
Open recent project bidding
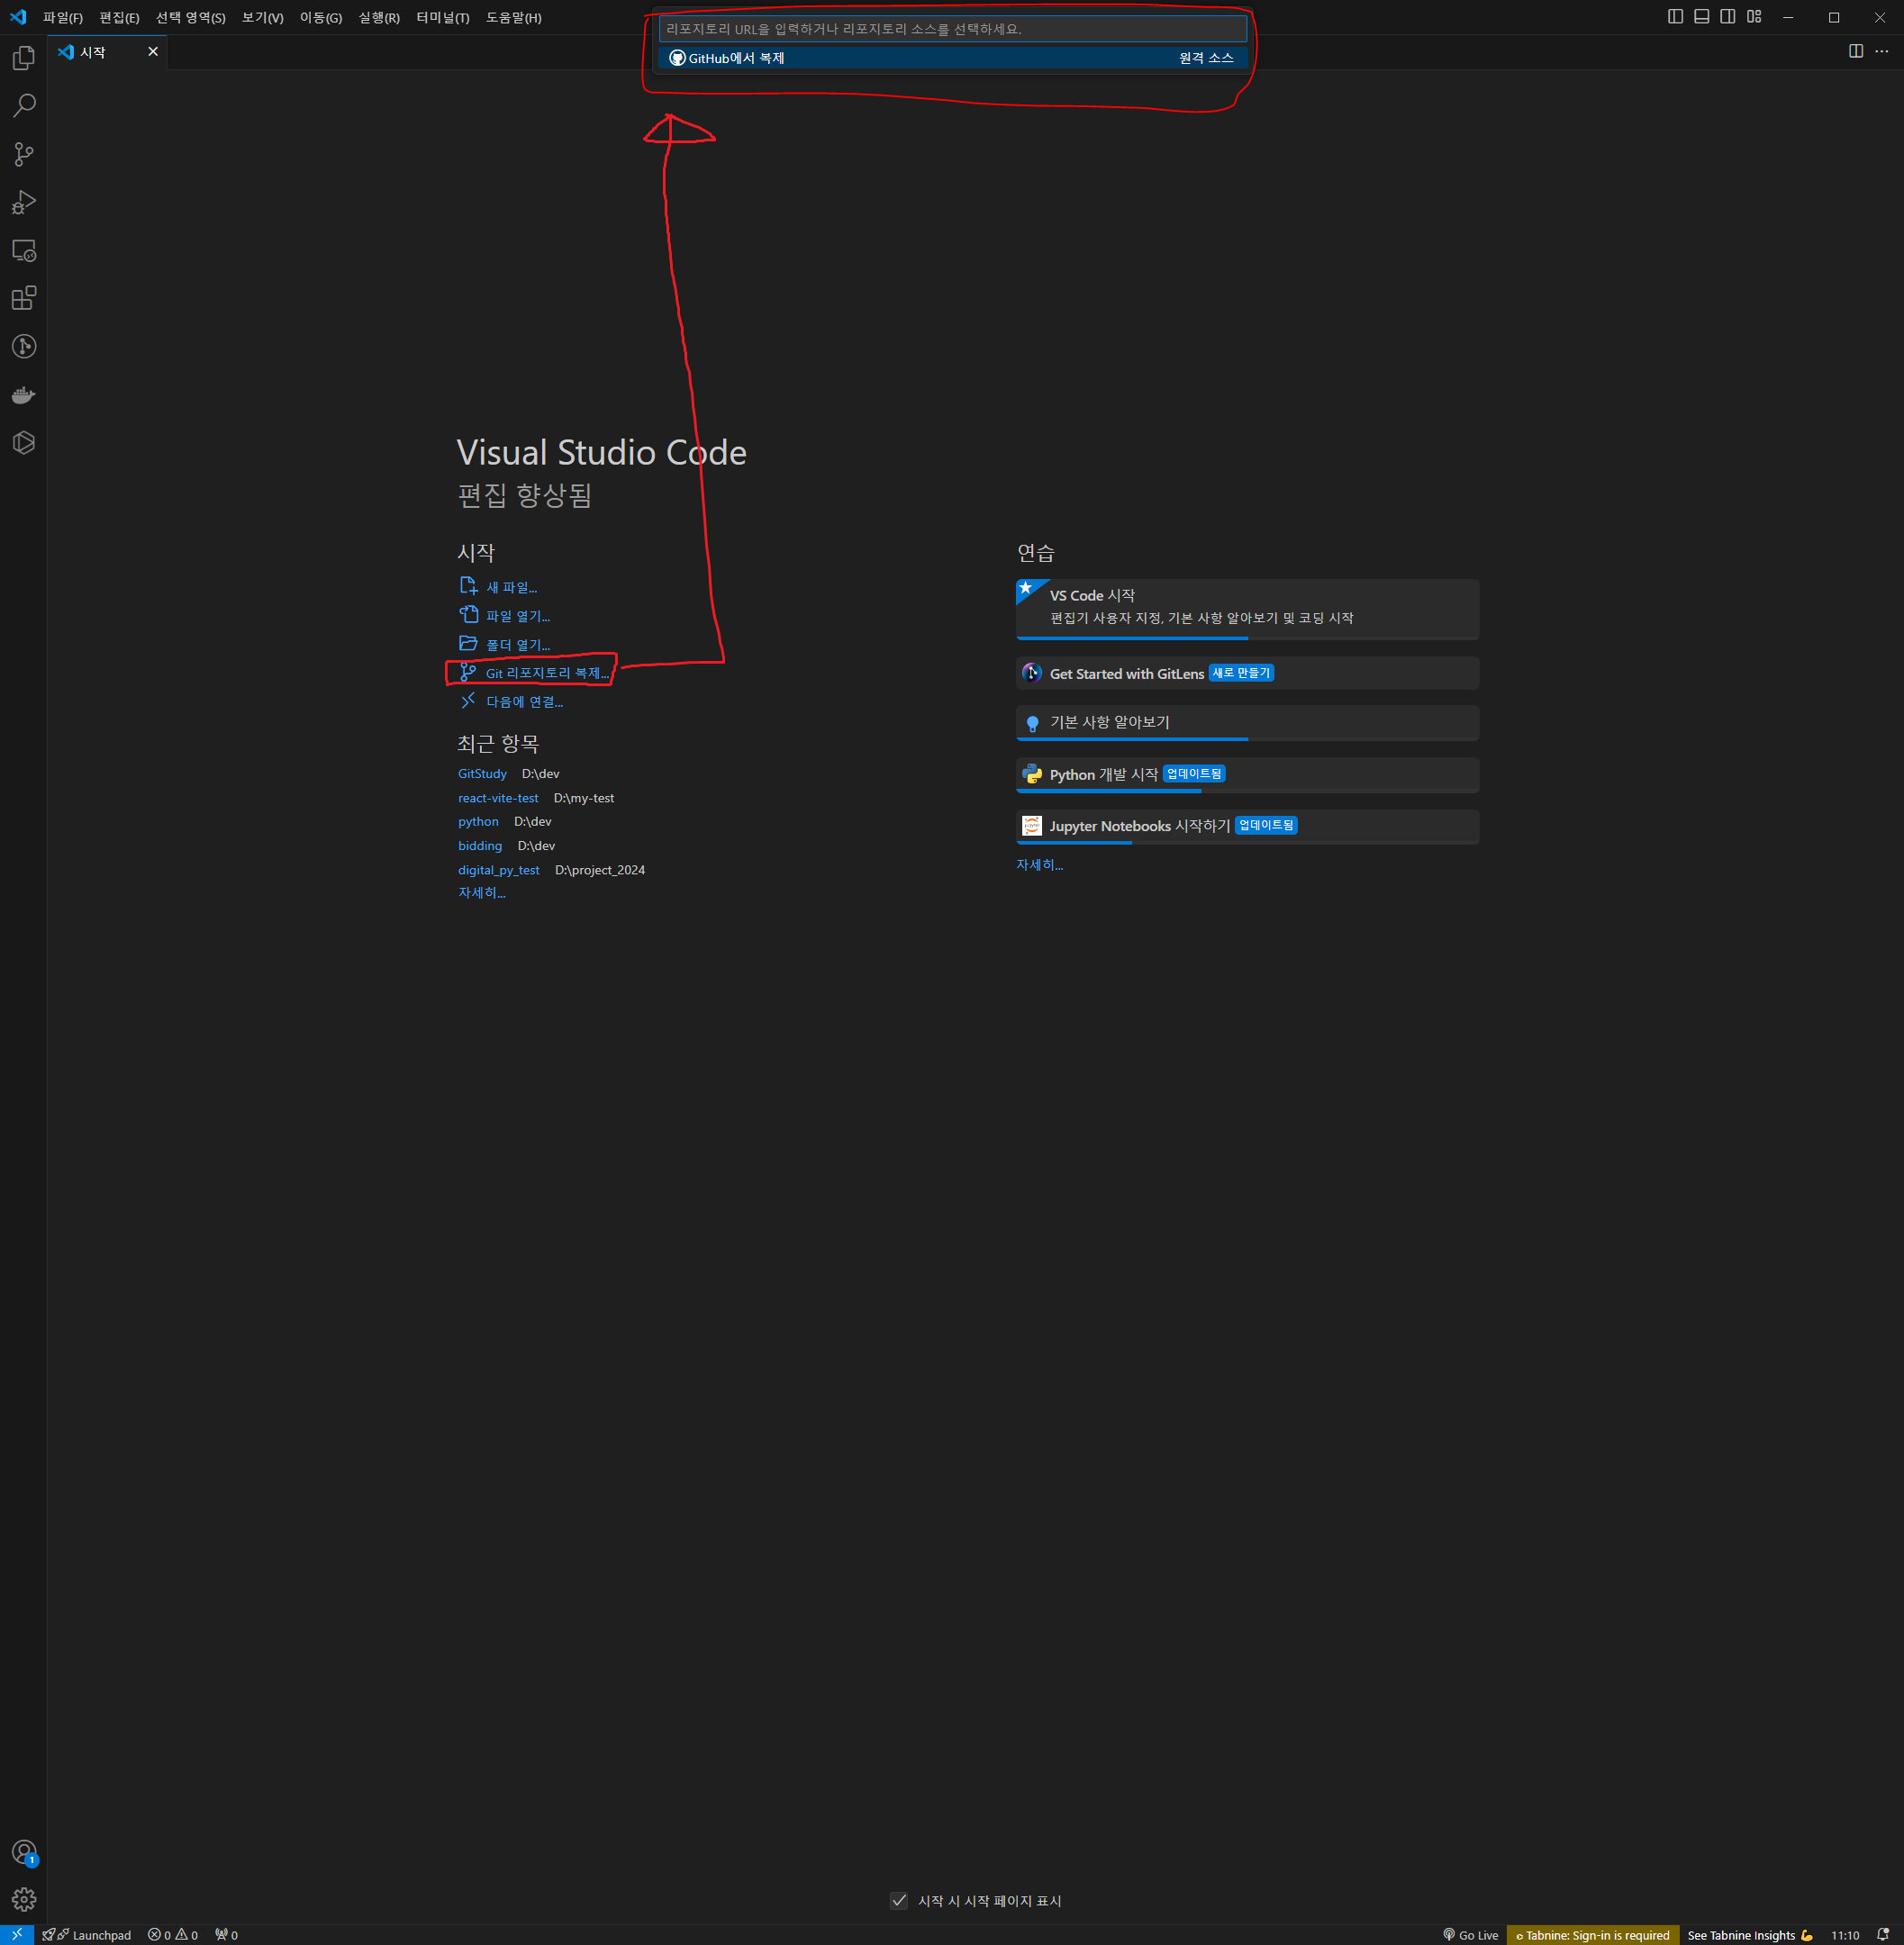[480, 846]
